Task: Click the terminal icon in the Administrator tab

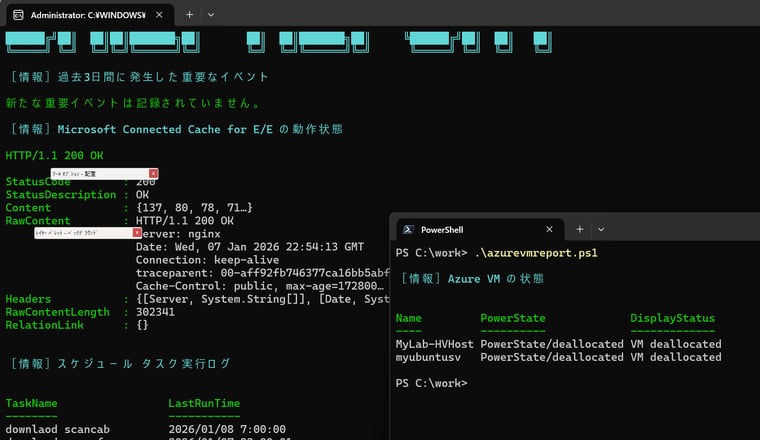Action: coord(18,15)
